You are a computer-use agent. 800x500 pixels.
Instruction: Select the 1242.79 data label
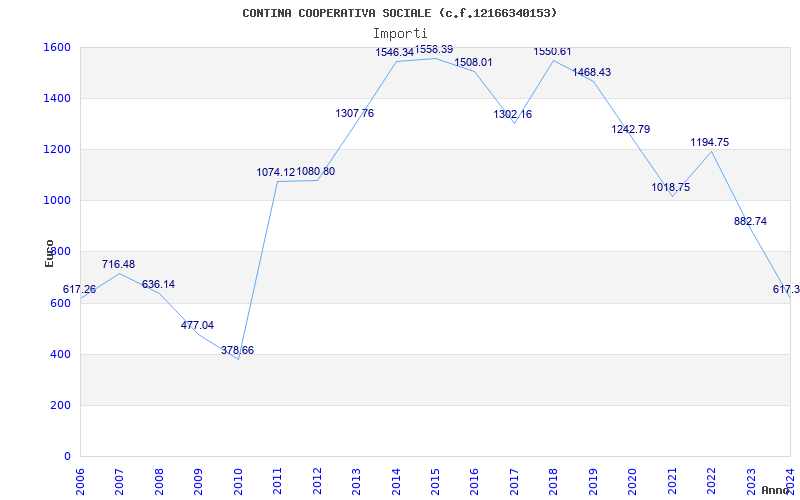coord(631,129)
